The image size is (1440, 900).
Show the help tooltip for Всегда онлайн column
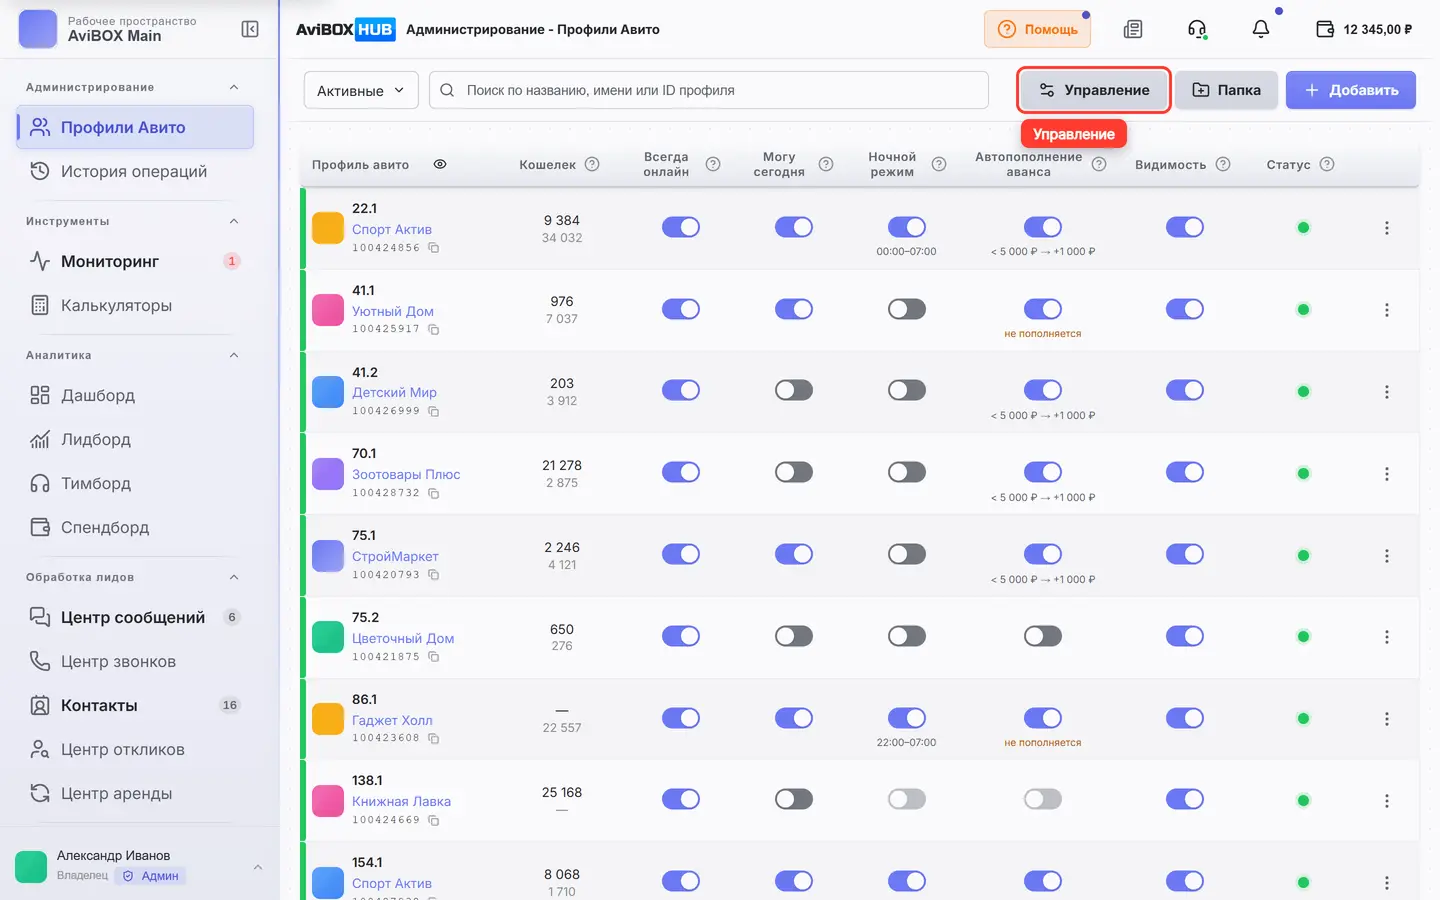(x=713, y=164)
